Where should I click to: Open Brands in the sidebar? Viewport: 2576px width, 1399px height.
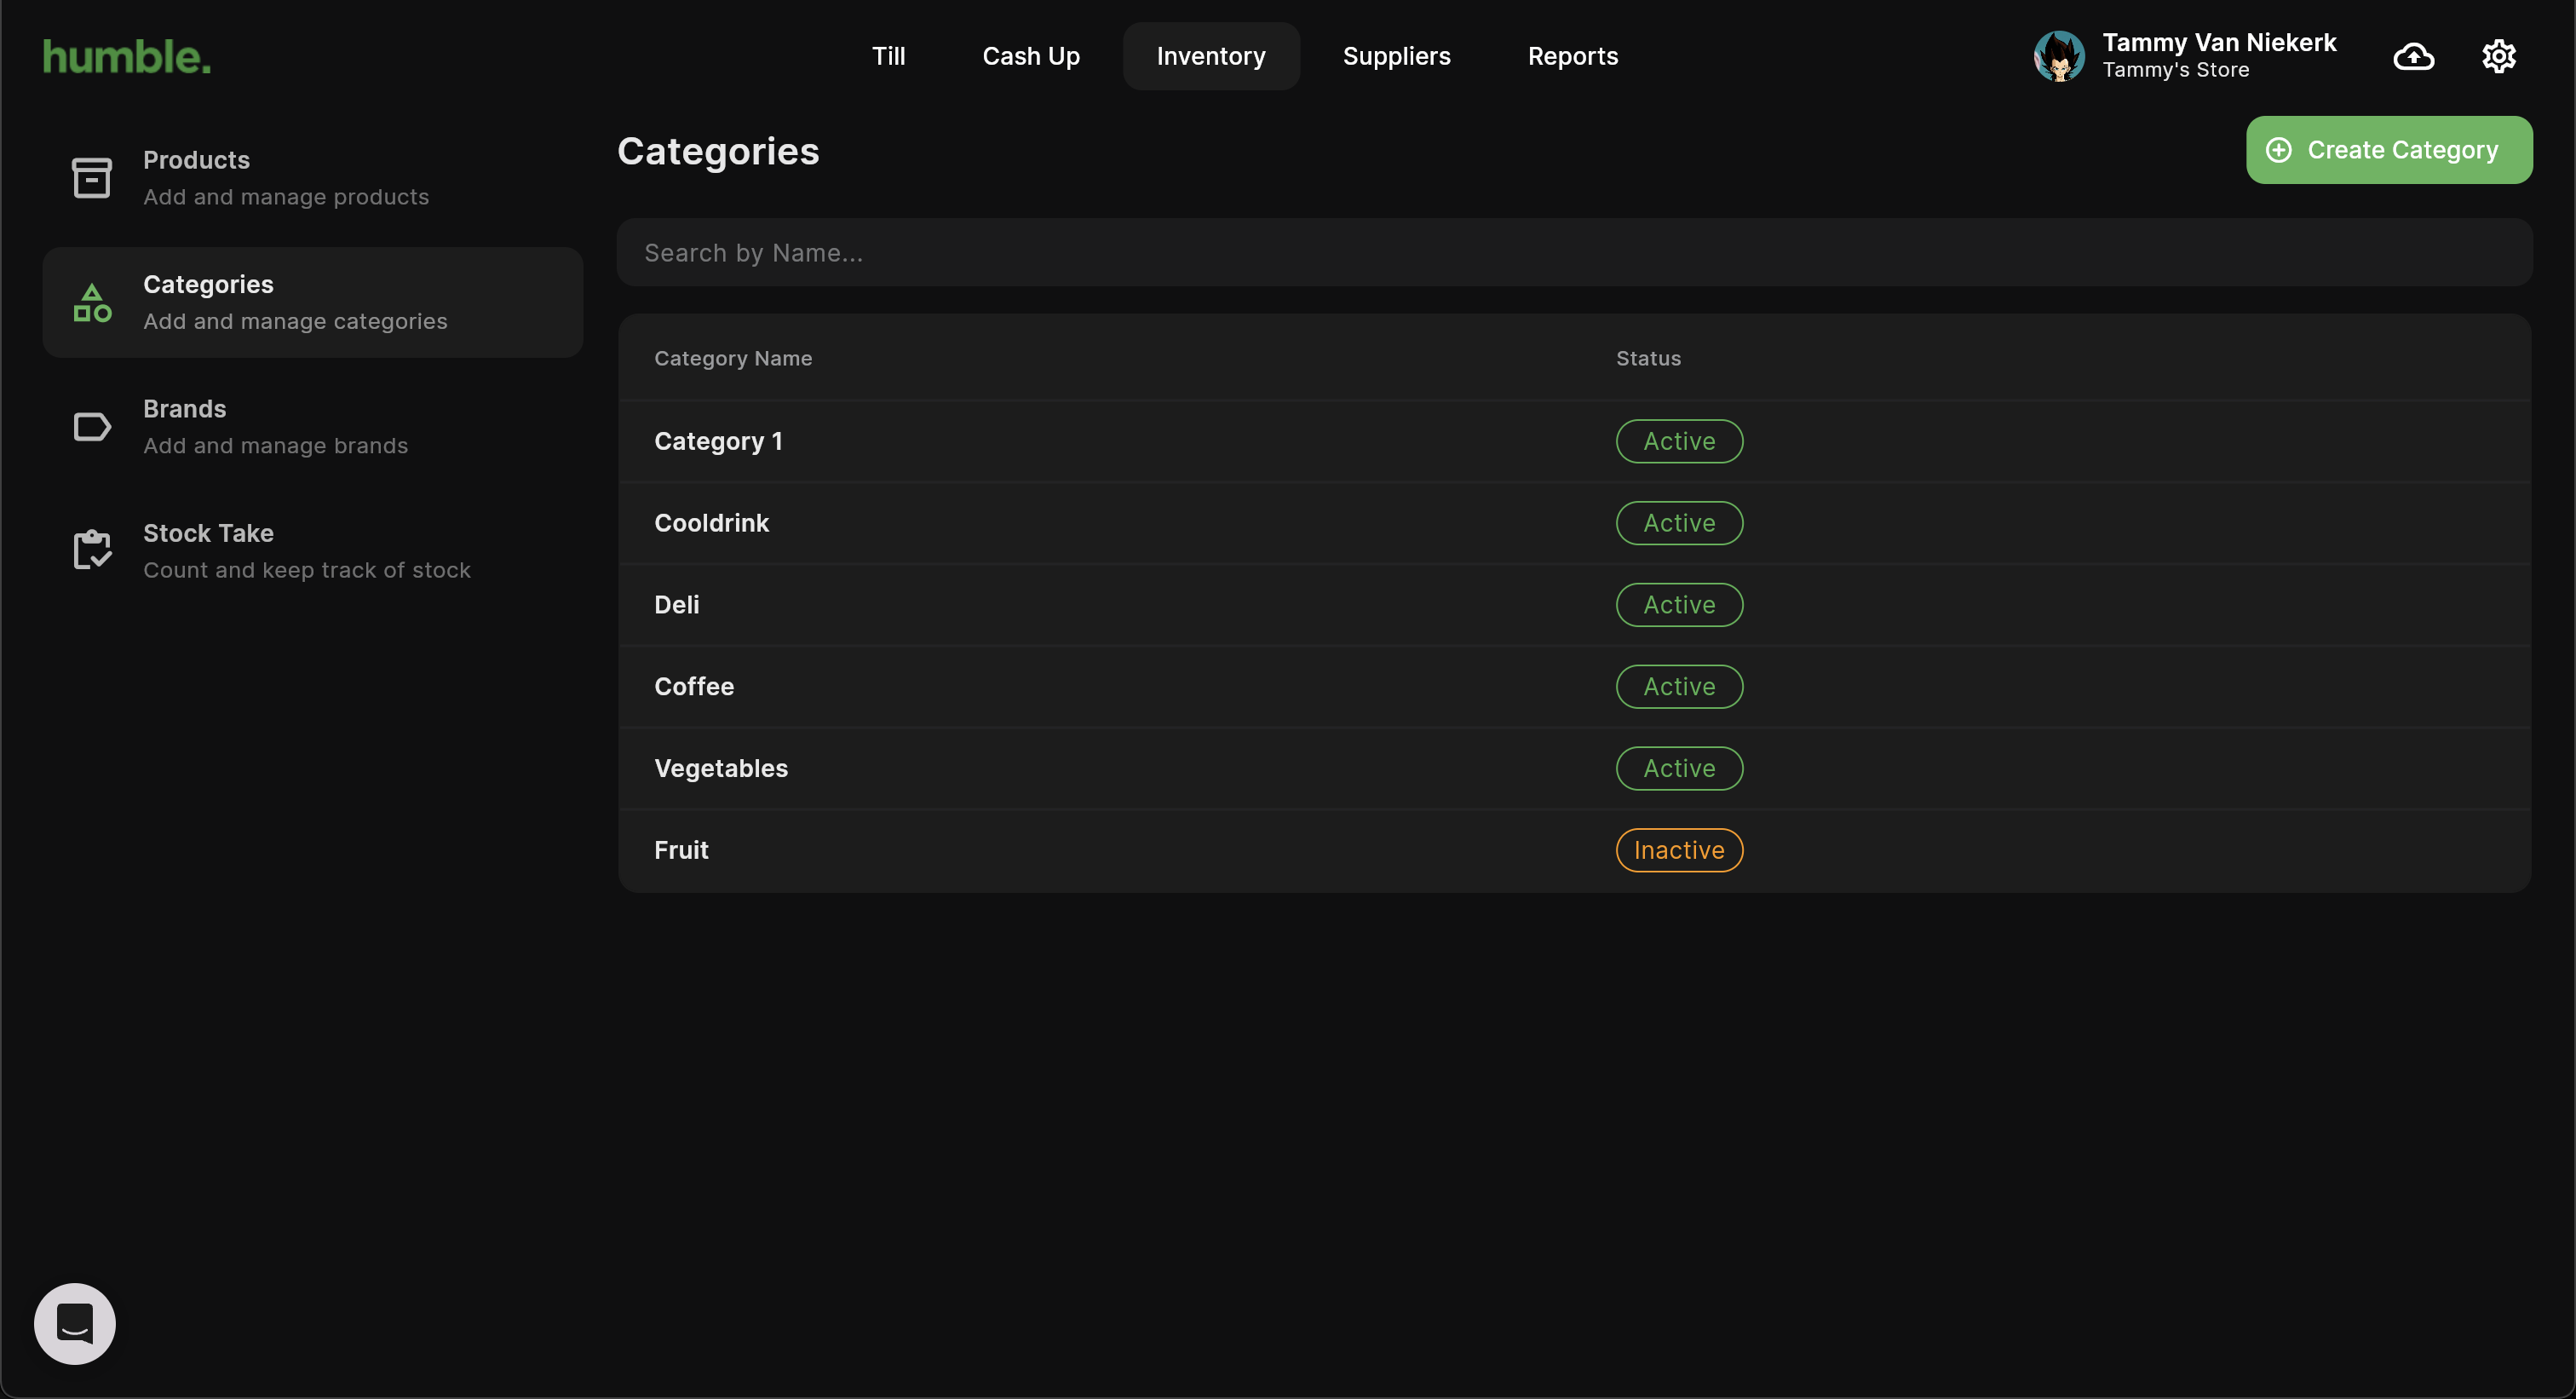click(x=313, y=427)
